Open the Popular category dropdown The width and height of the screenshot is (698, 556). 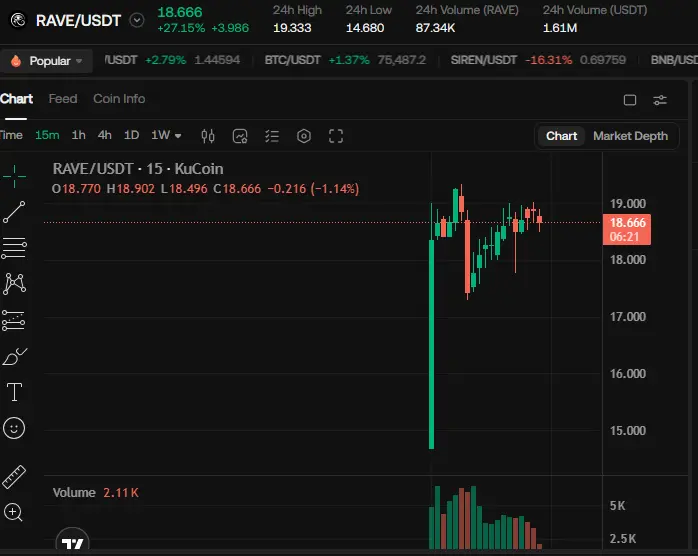[47, 61]
